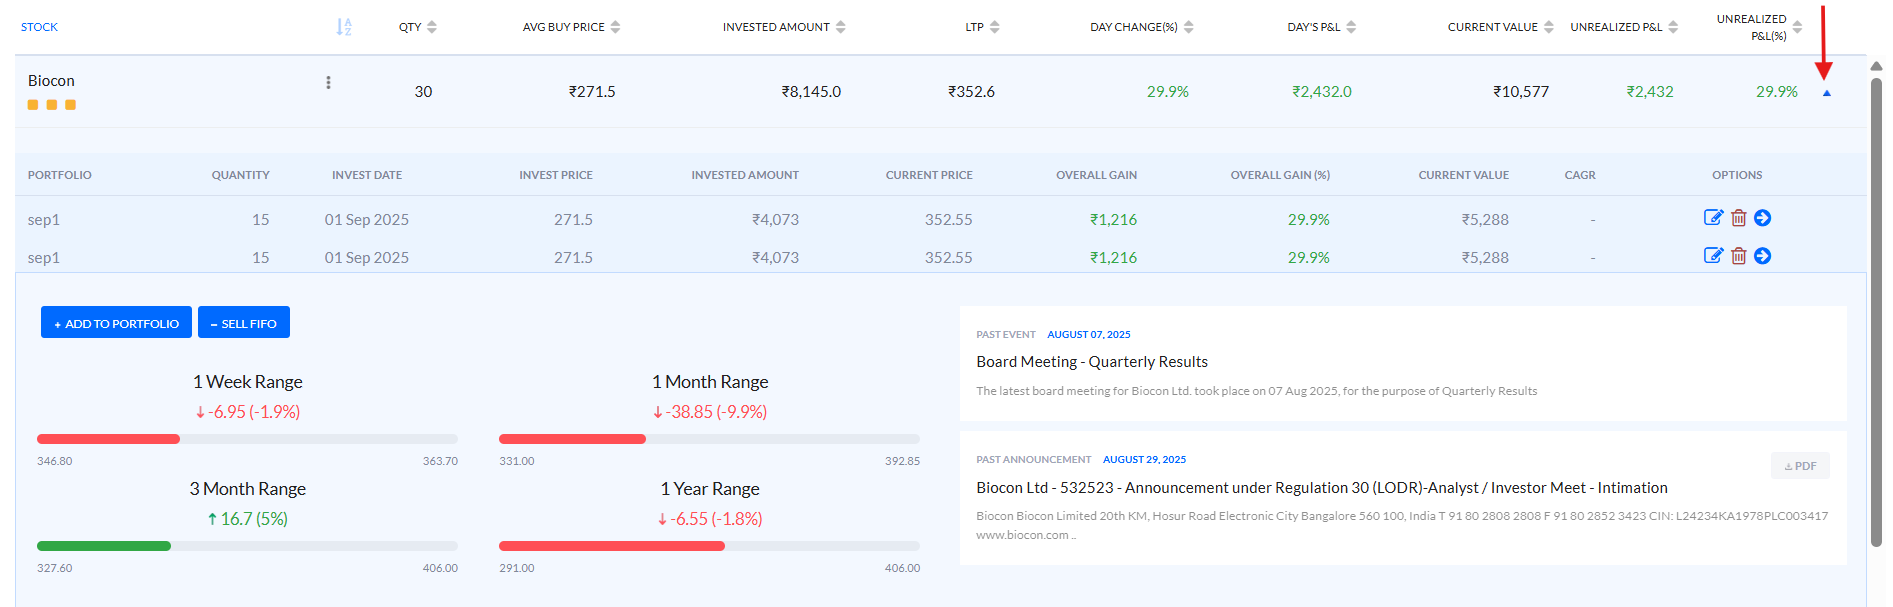1893x607 pixels.
Task: Open the three-dot menu for Biocon
Action: click(328, 83)
